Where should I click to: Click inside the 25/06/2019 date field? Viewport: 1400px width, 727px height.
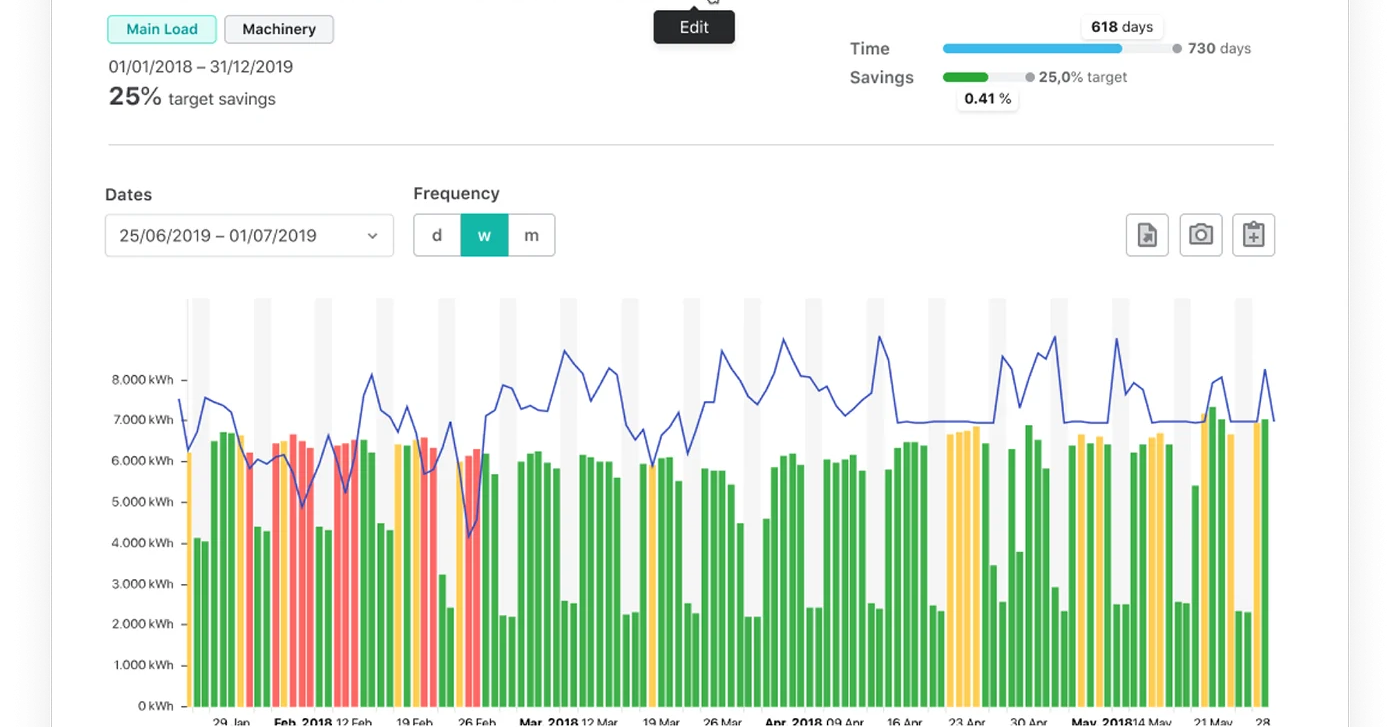coord(217,235)
